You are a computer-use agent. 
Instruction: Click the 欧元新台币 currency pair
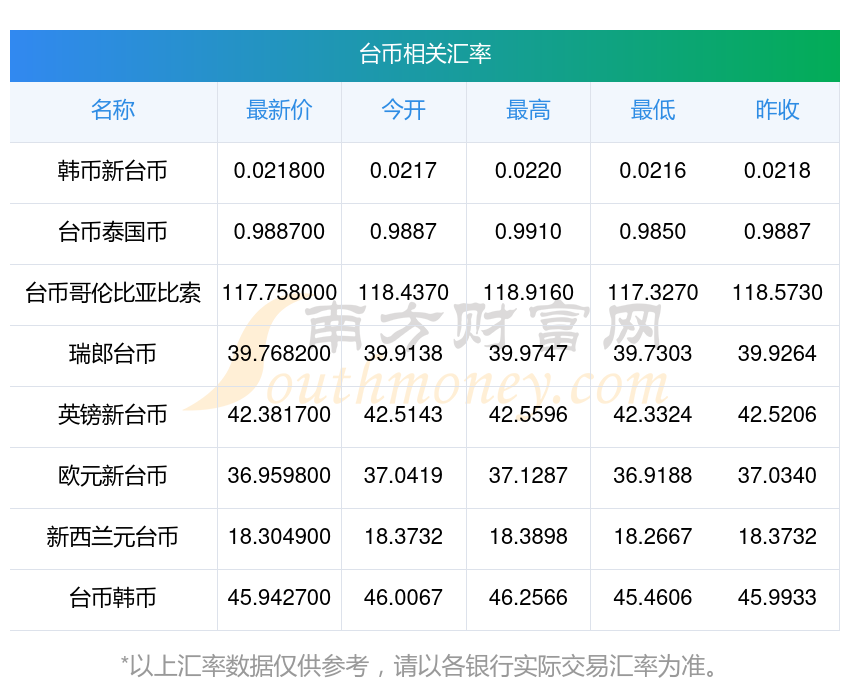tap(113, 476)
